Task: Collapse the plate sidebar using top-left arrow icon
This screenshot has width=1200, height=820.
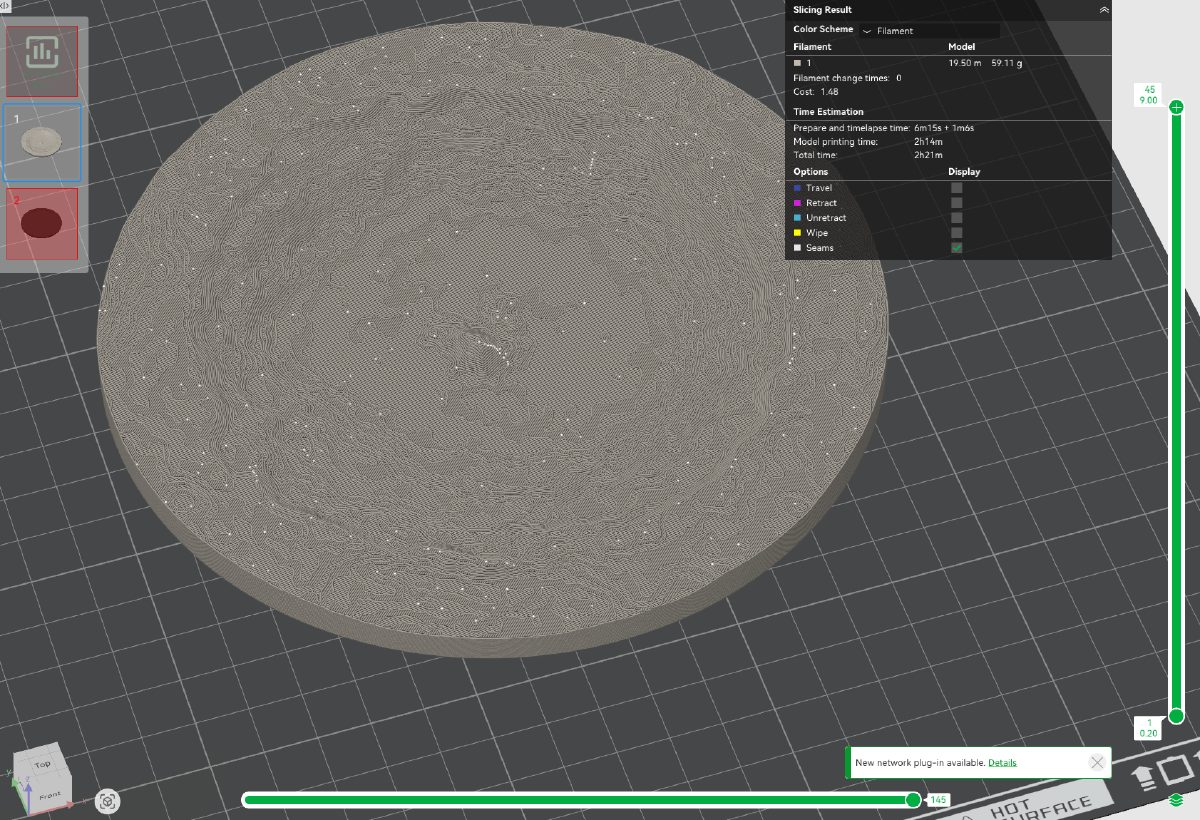Action: tap(5, 6)
